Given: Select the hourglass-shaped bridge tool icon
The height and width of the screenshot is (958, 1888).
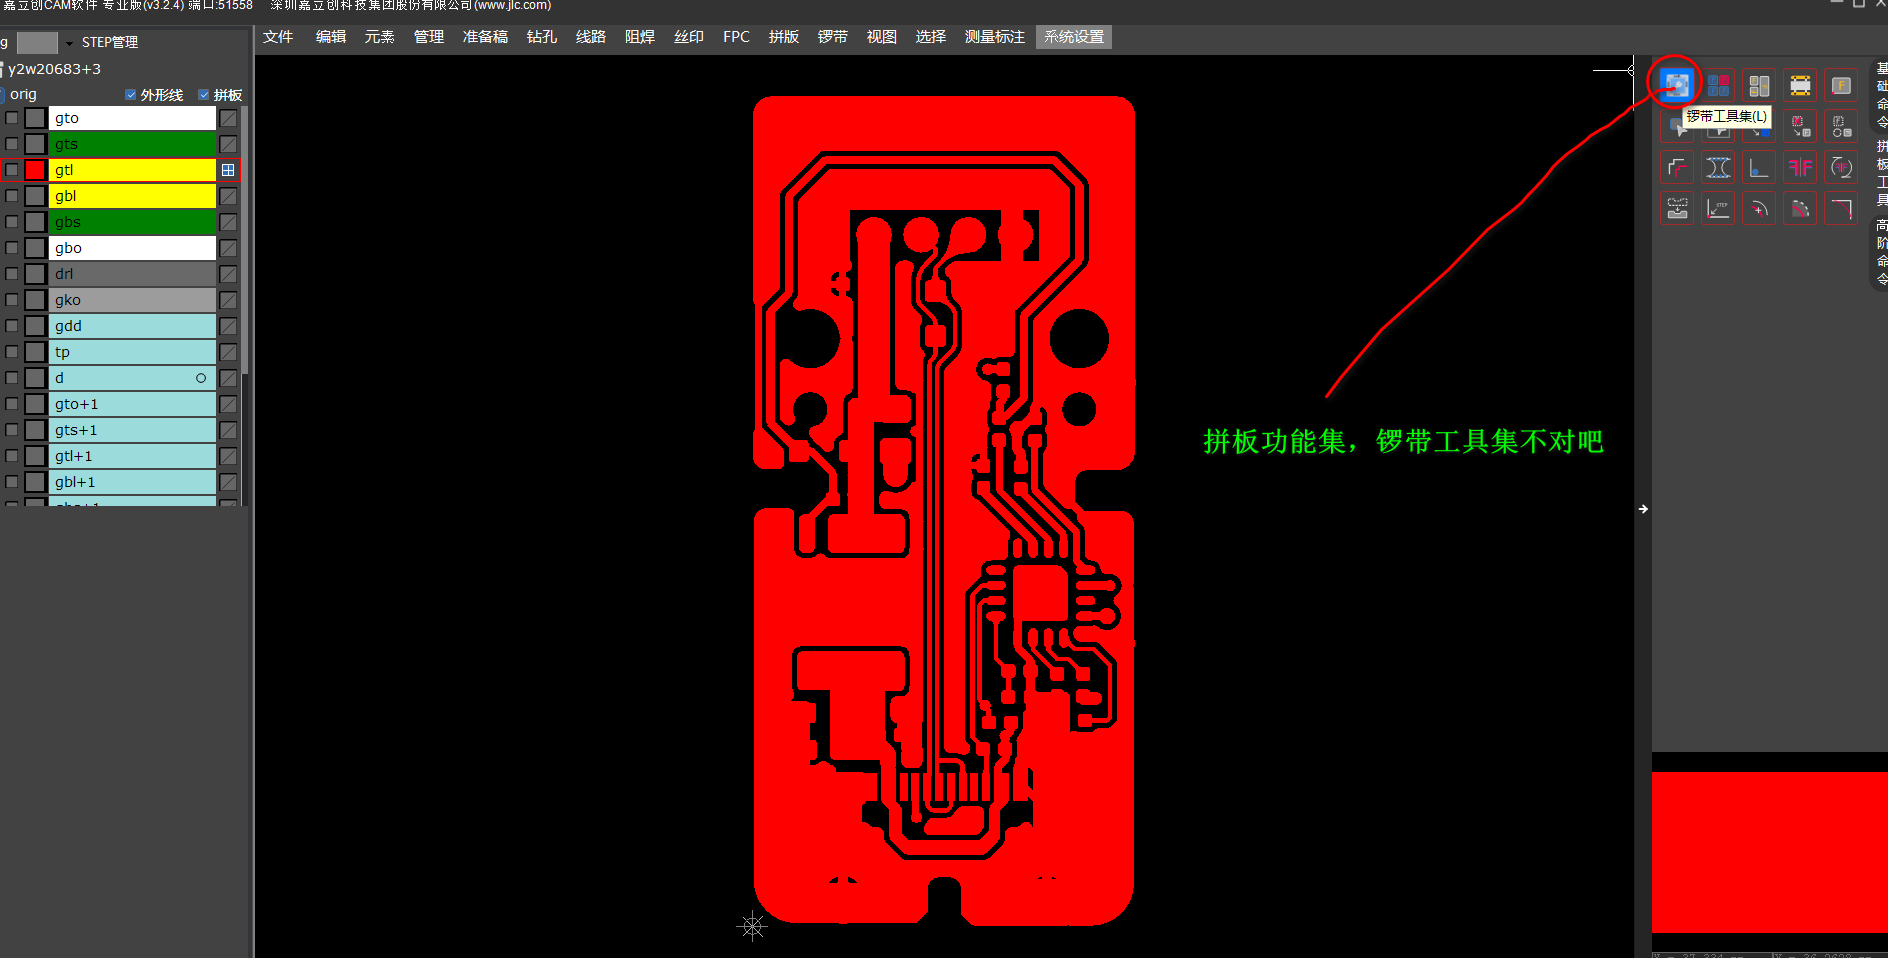Looking at the screenshot, I should (x=1718, y=167).
